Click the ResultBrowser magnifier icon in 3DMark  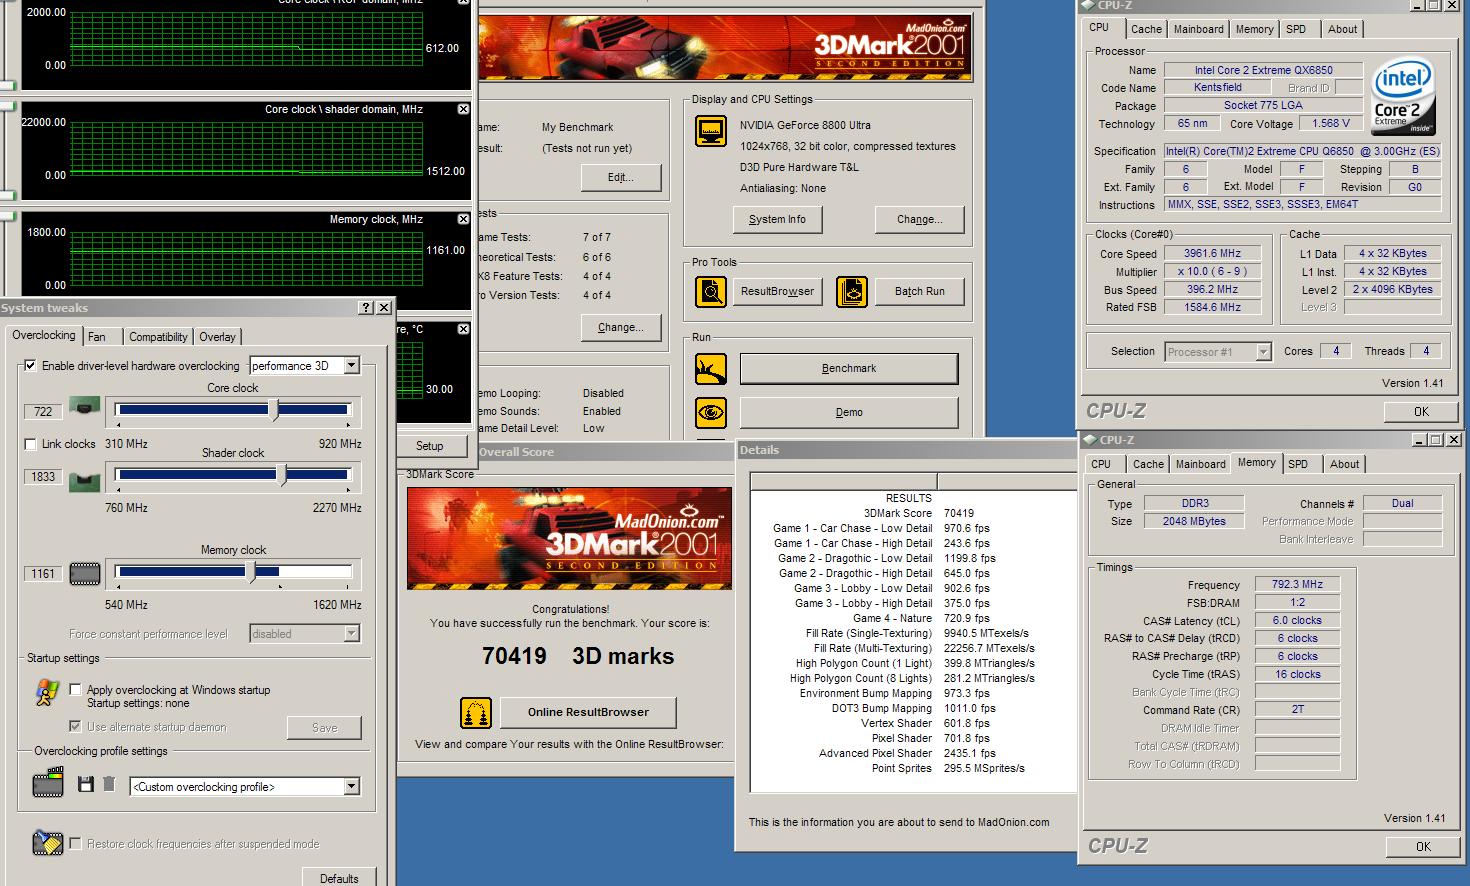click(x=711, y=291)
